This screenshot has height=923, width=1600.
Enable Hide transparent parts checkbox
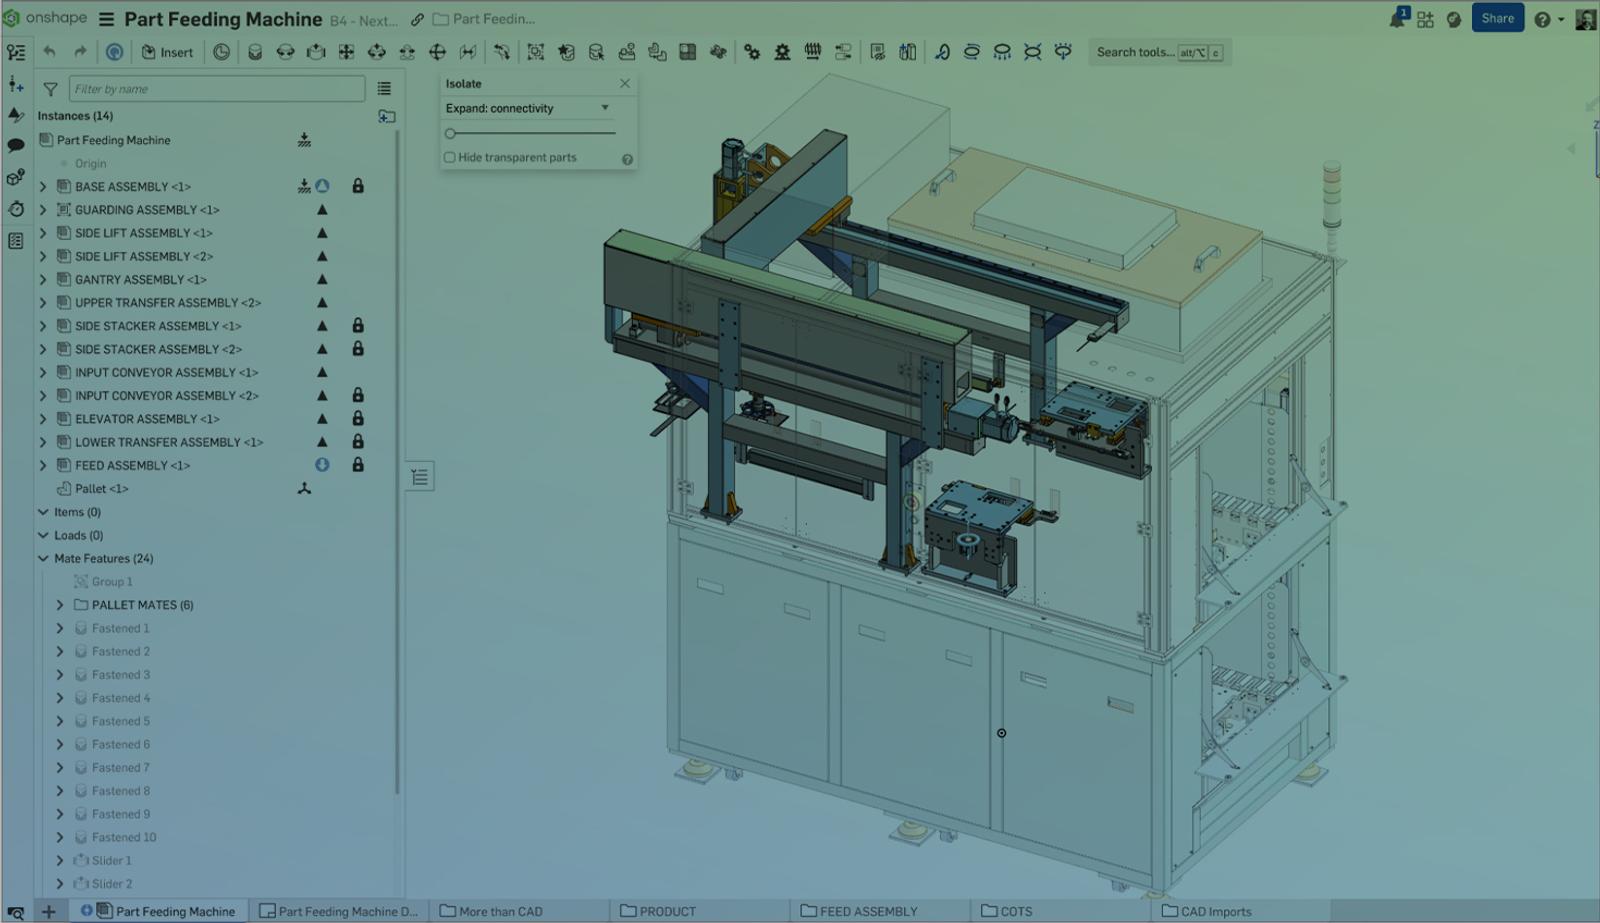(x=450, y=157)
